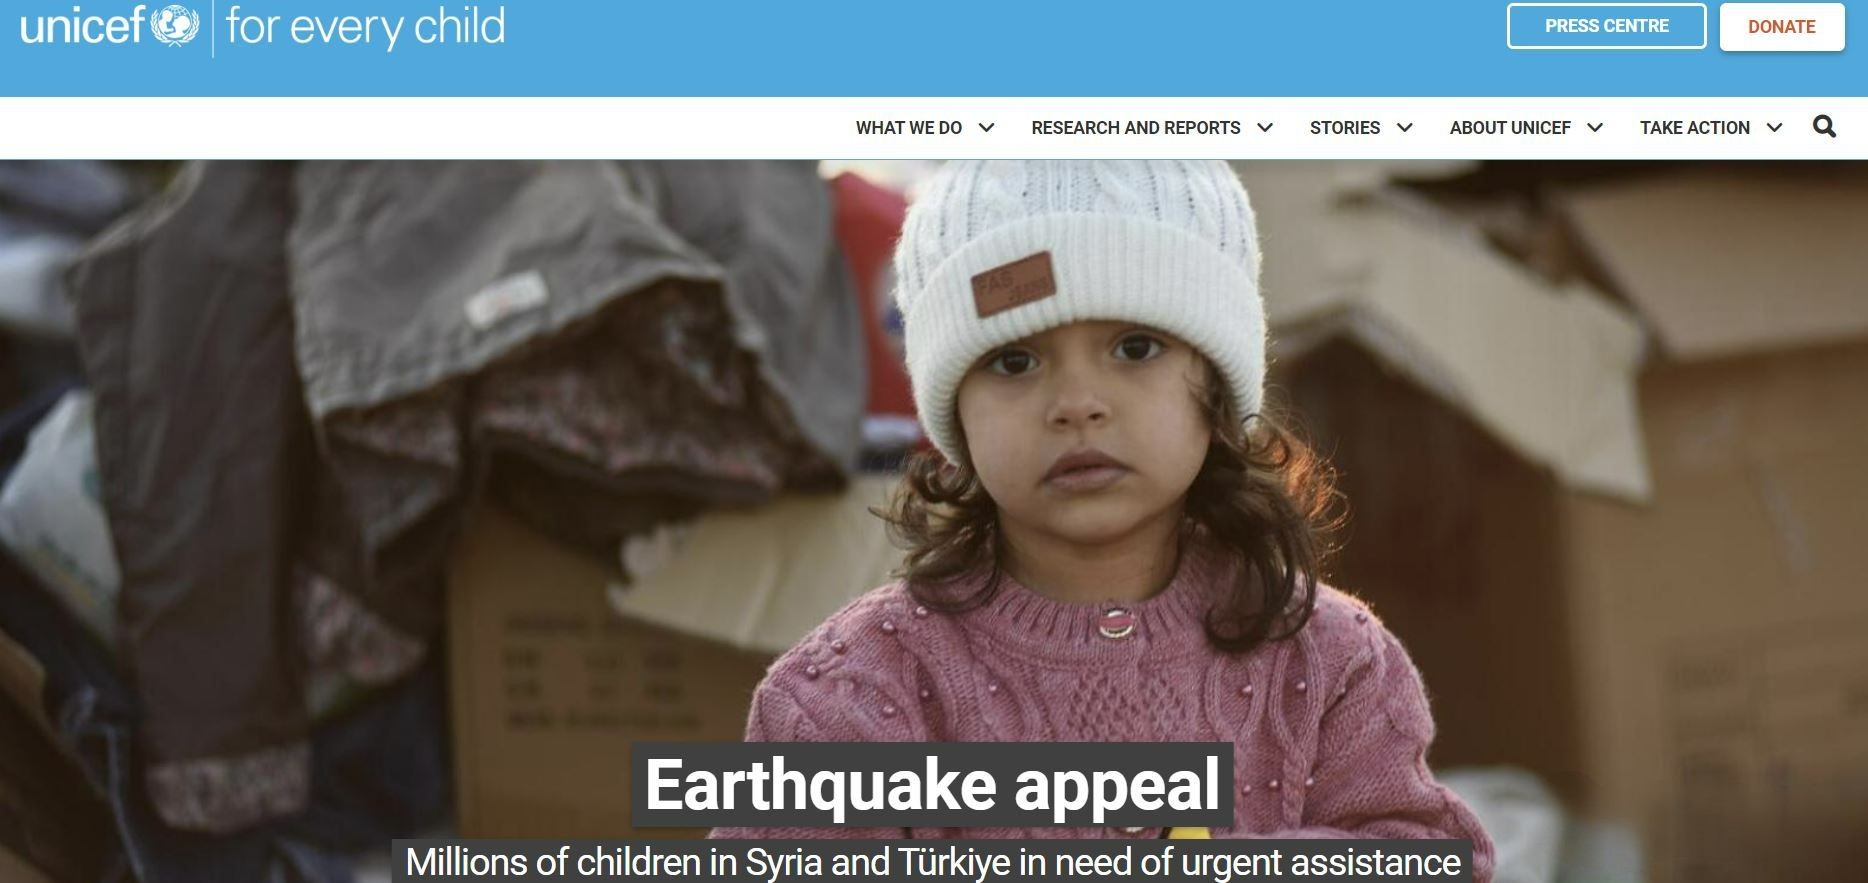
Task: Click the 'for every child' tagline
Action: [x=365, y=27]
